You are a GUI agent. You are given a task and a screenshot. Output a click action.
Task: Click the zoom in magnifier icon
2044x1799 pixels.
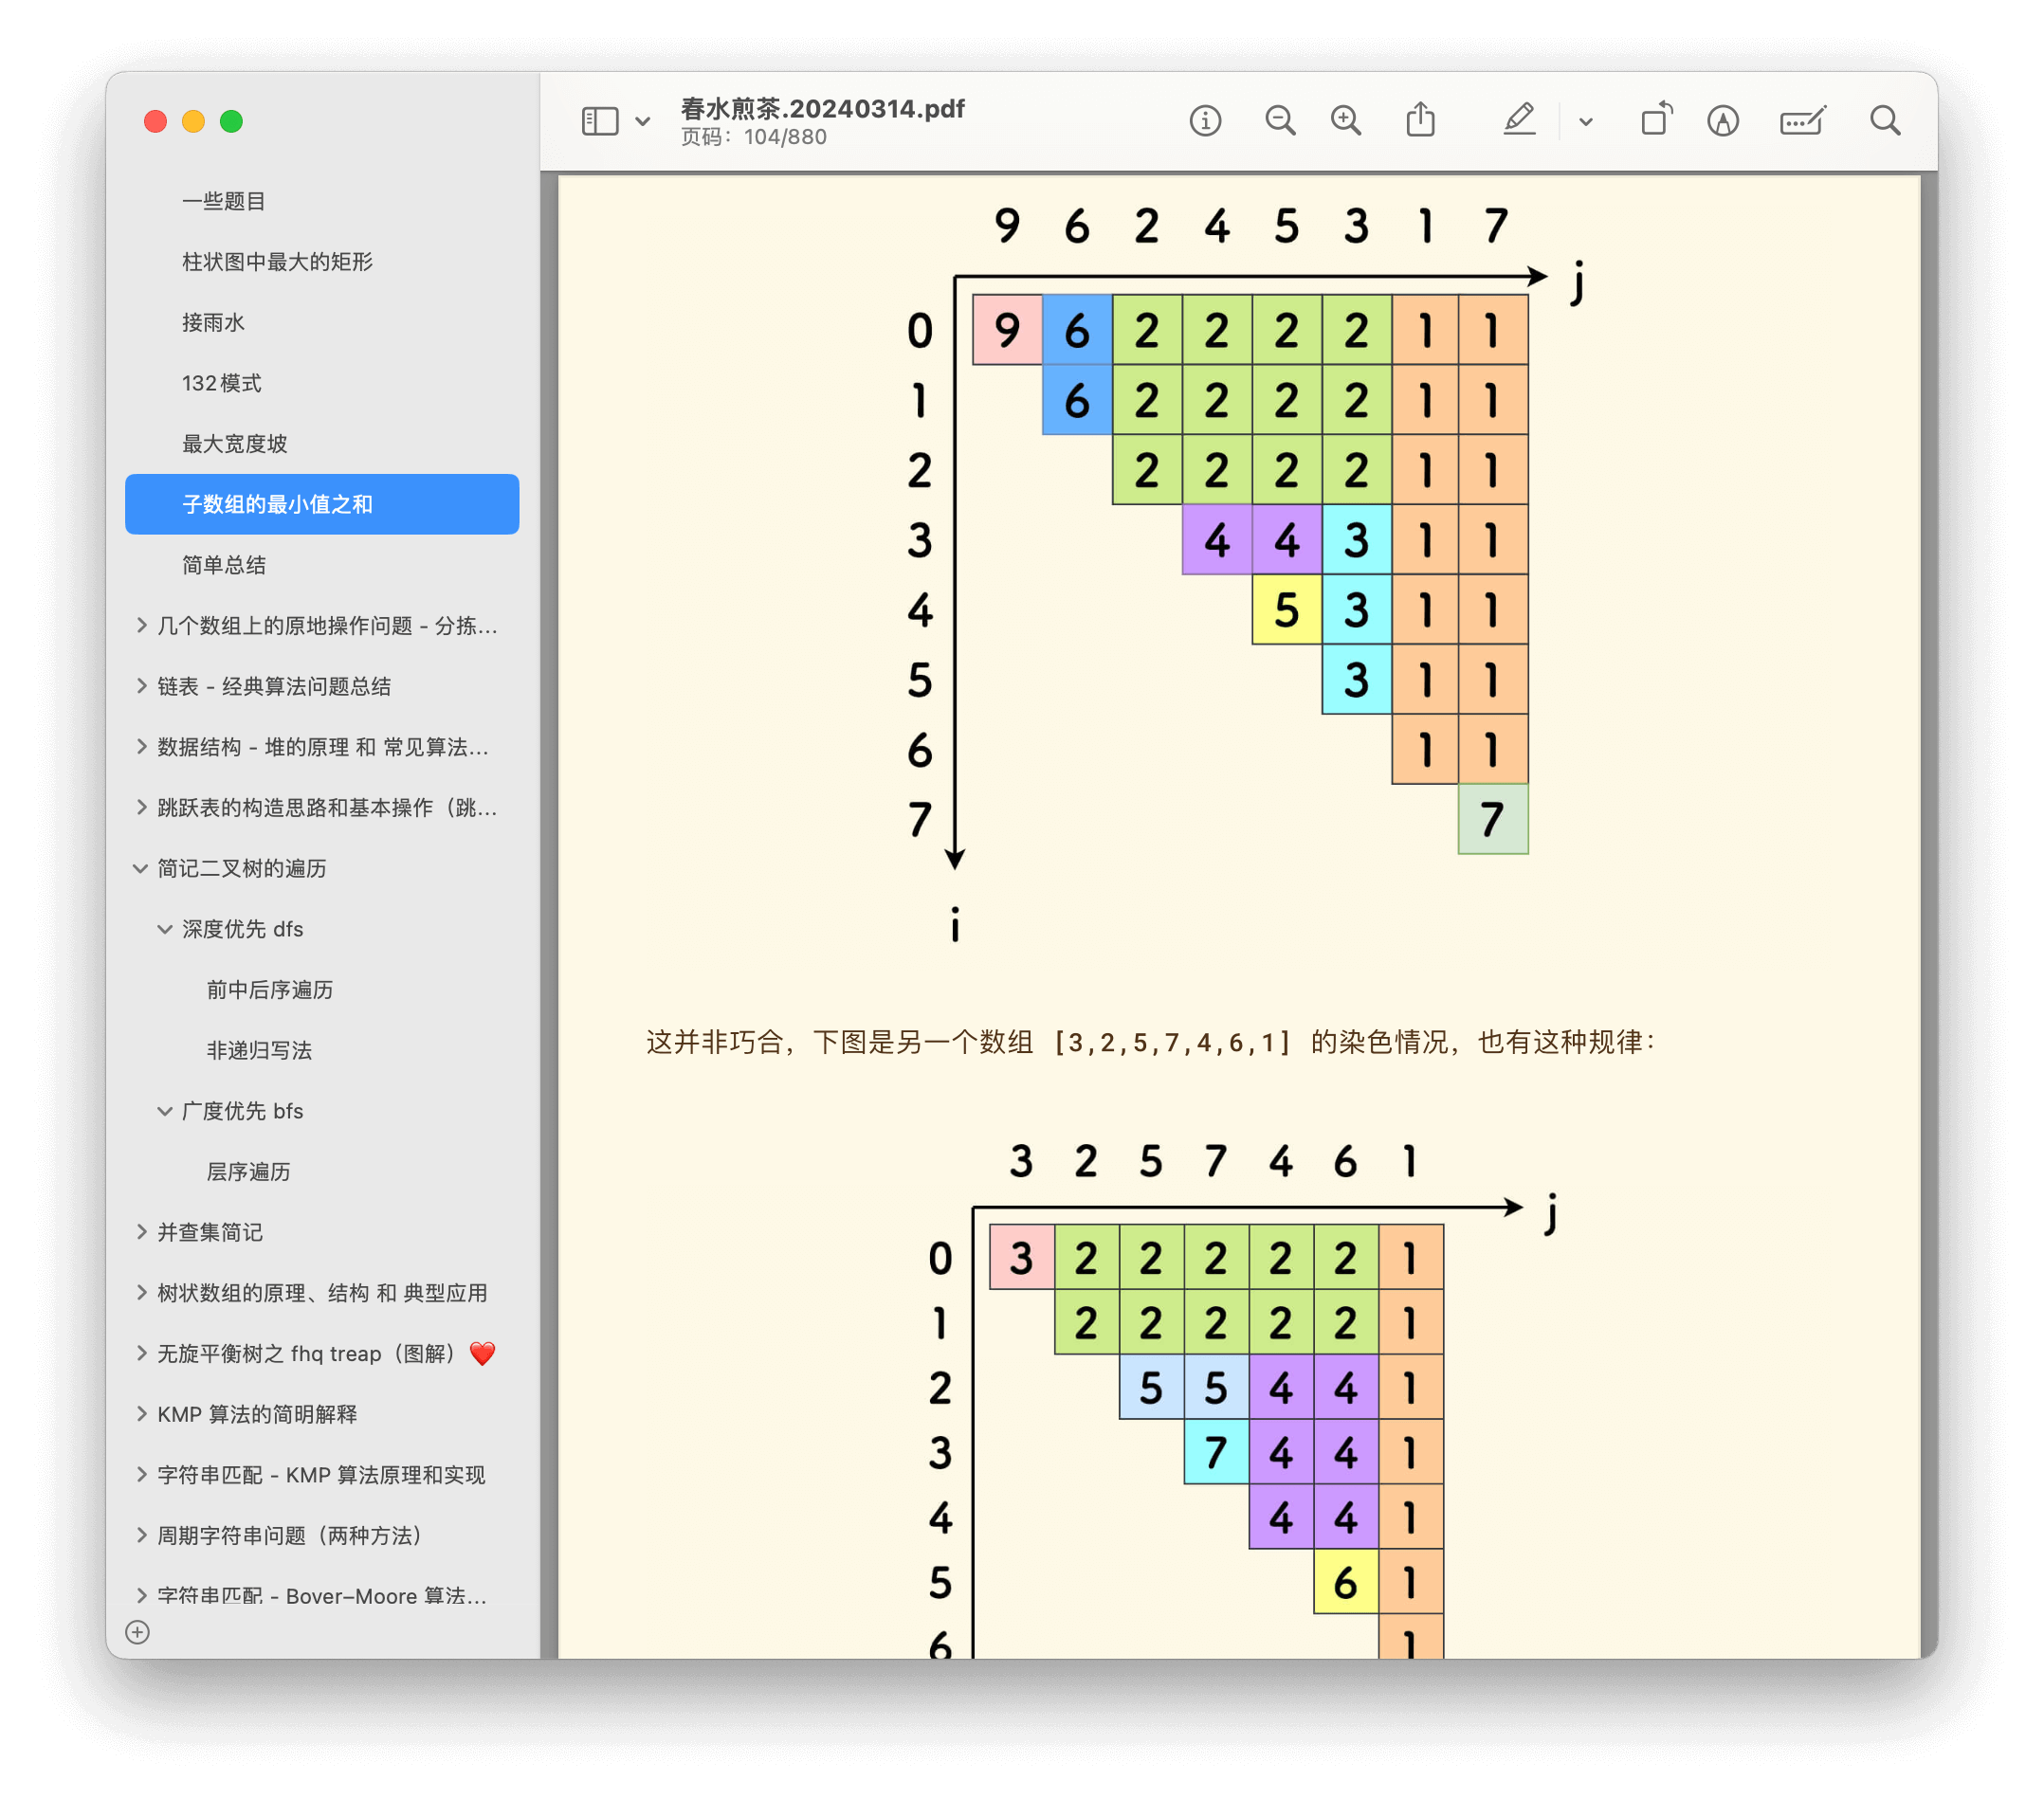point(1346,121)
